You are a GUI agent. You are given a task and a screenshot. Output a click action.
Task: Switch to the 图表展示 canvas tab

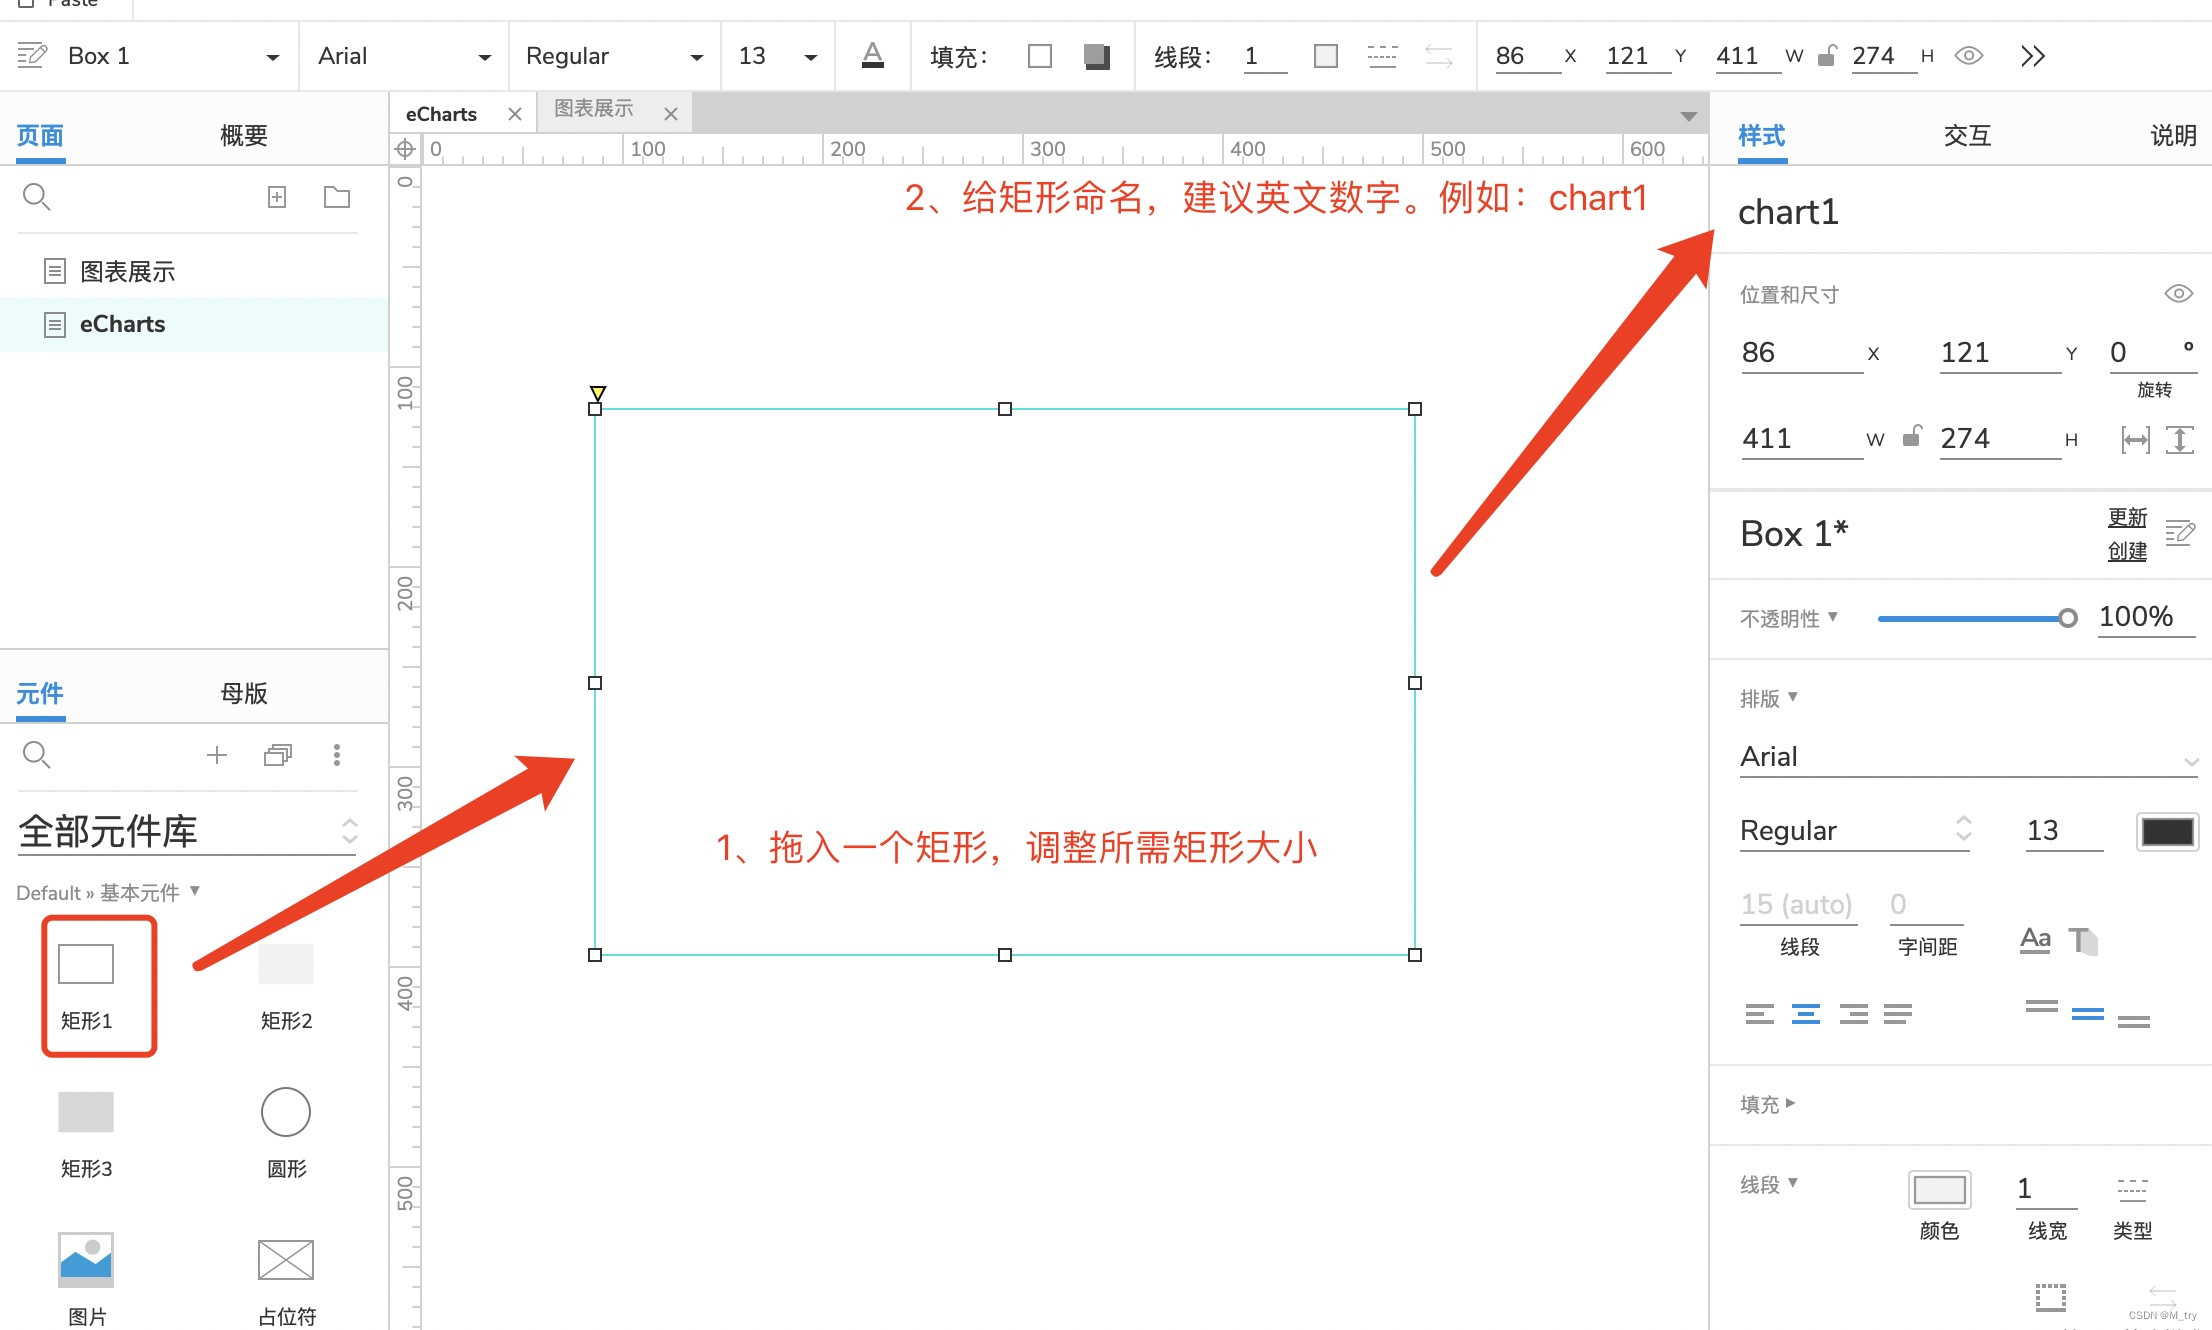[x=594, y=109]
